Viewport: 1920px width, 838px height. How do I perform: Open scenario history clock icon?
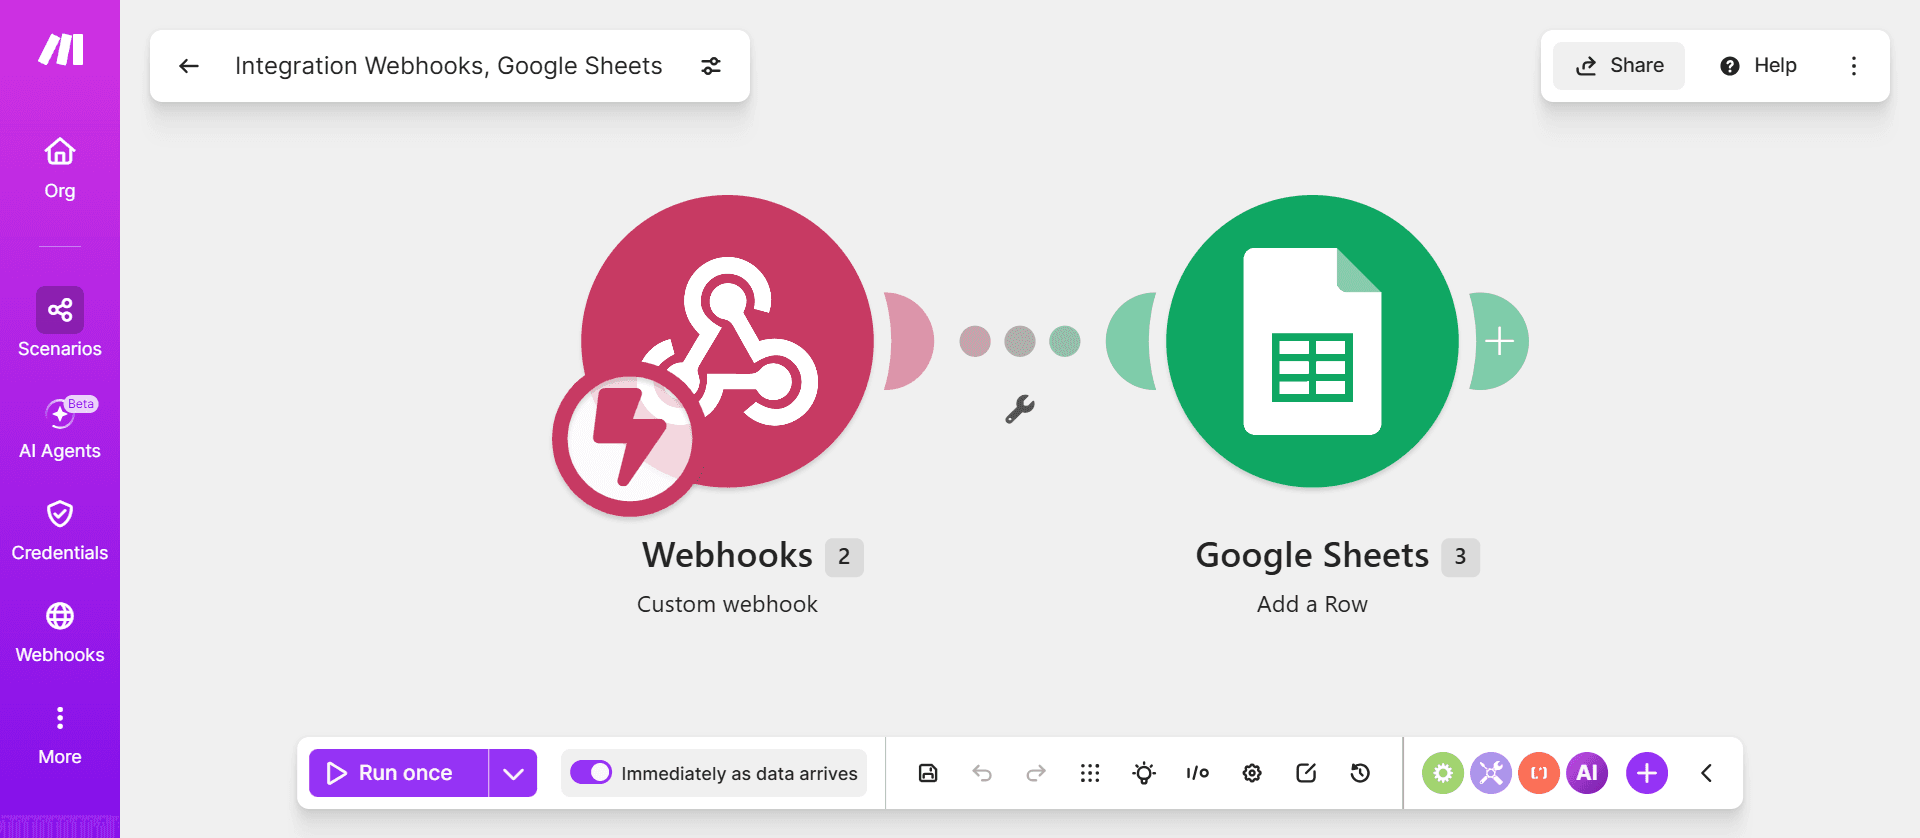point(1360,773)
